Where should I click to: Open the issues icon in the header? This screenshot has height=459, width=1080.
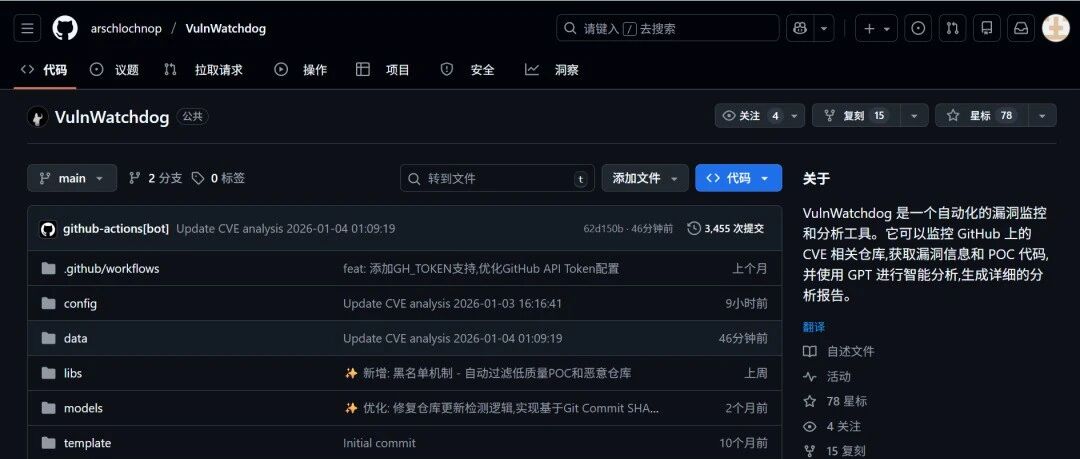click(918, 28)
